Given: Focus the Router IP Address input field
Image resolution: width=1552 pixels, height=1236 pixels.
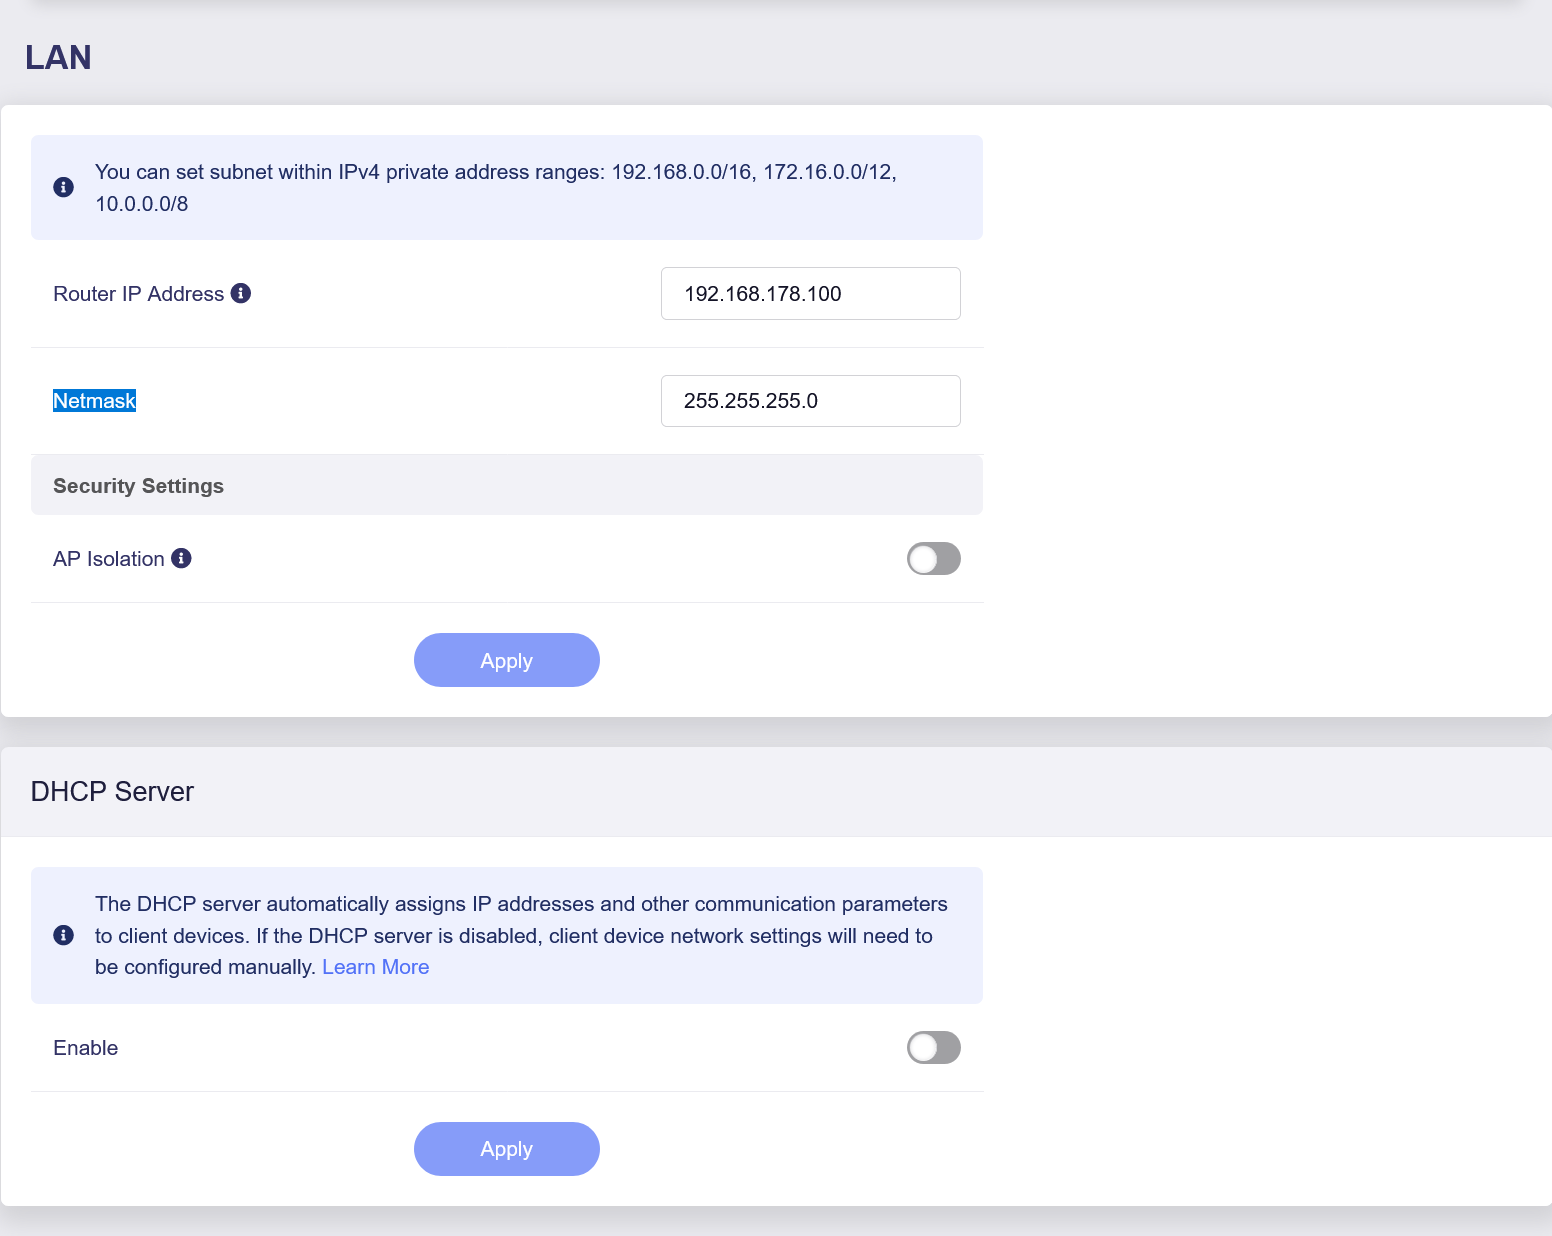Looking at the screenshot, I should click(x=810, y=294).
